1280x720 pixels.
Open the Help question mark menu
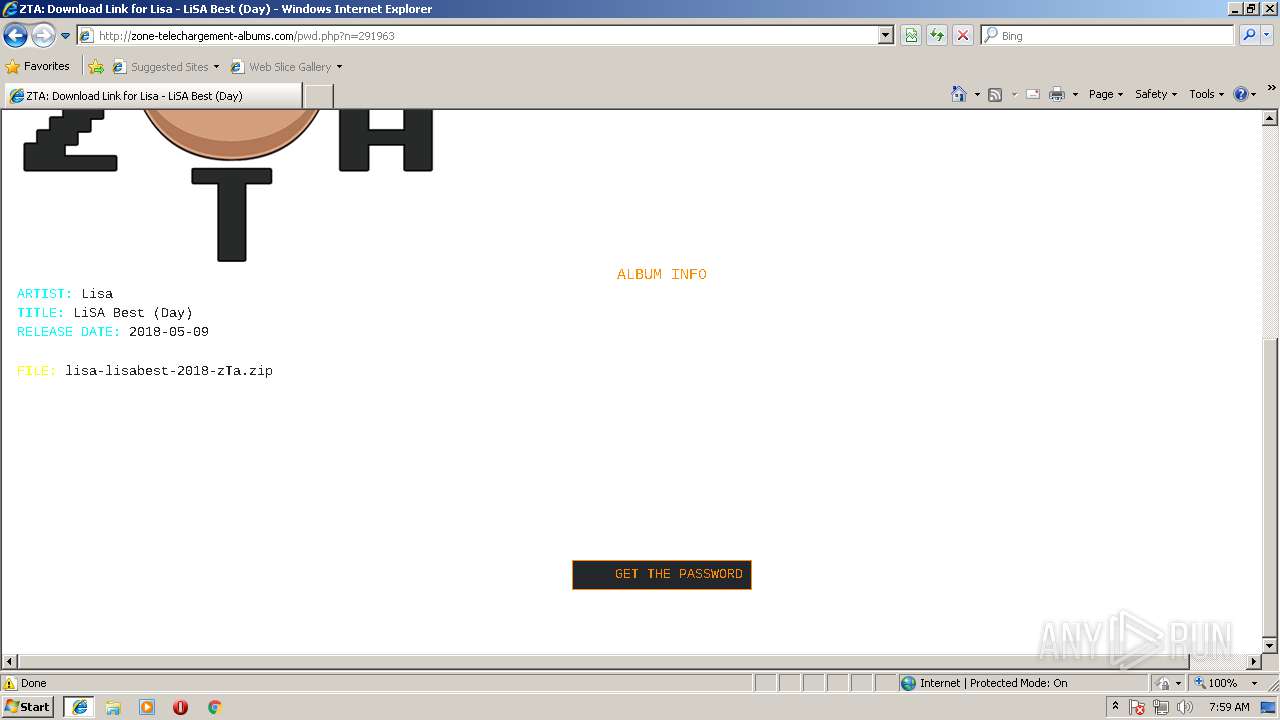coord(1244,94)
